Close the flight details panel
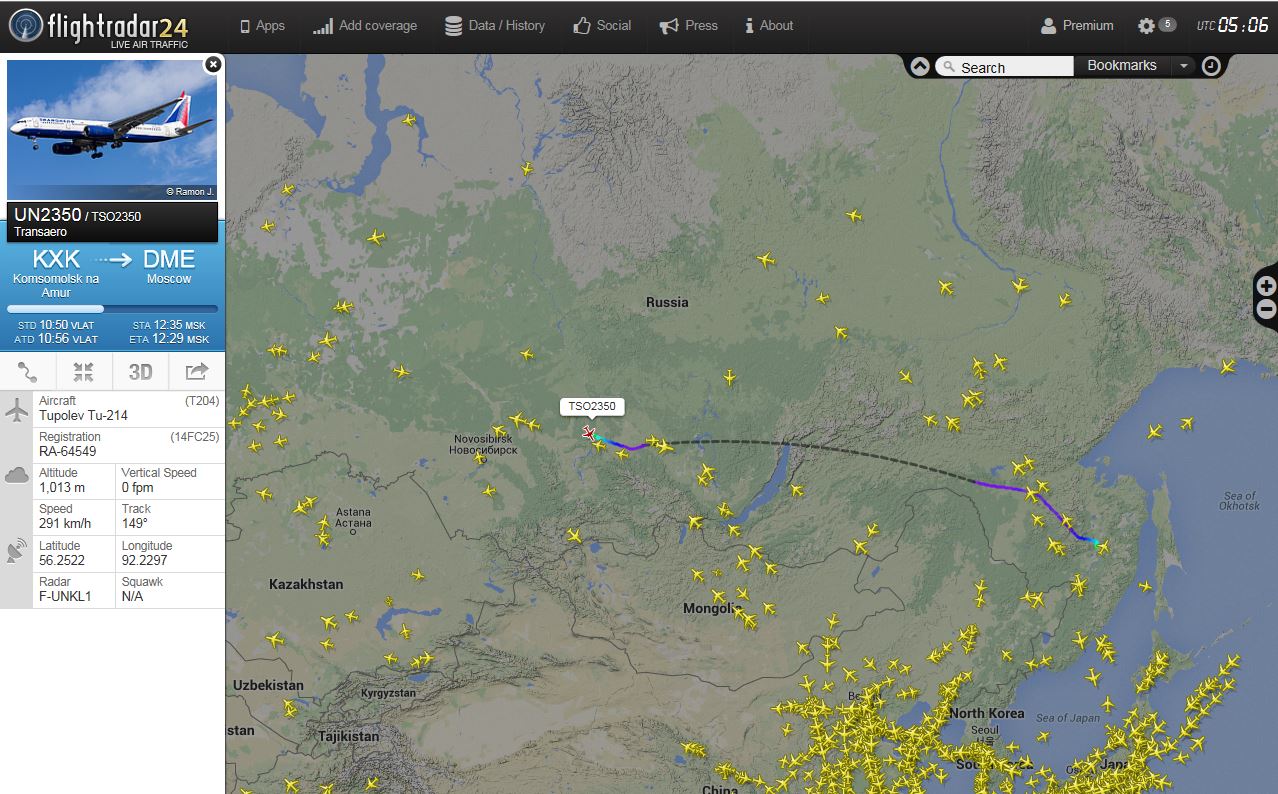Viewport: 1278px width, 794px height. coord(212,64)
